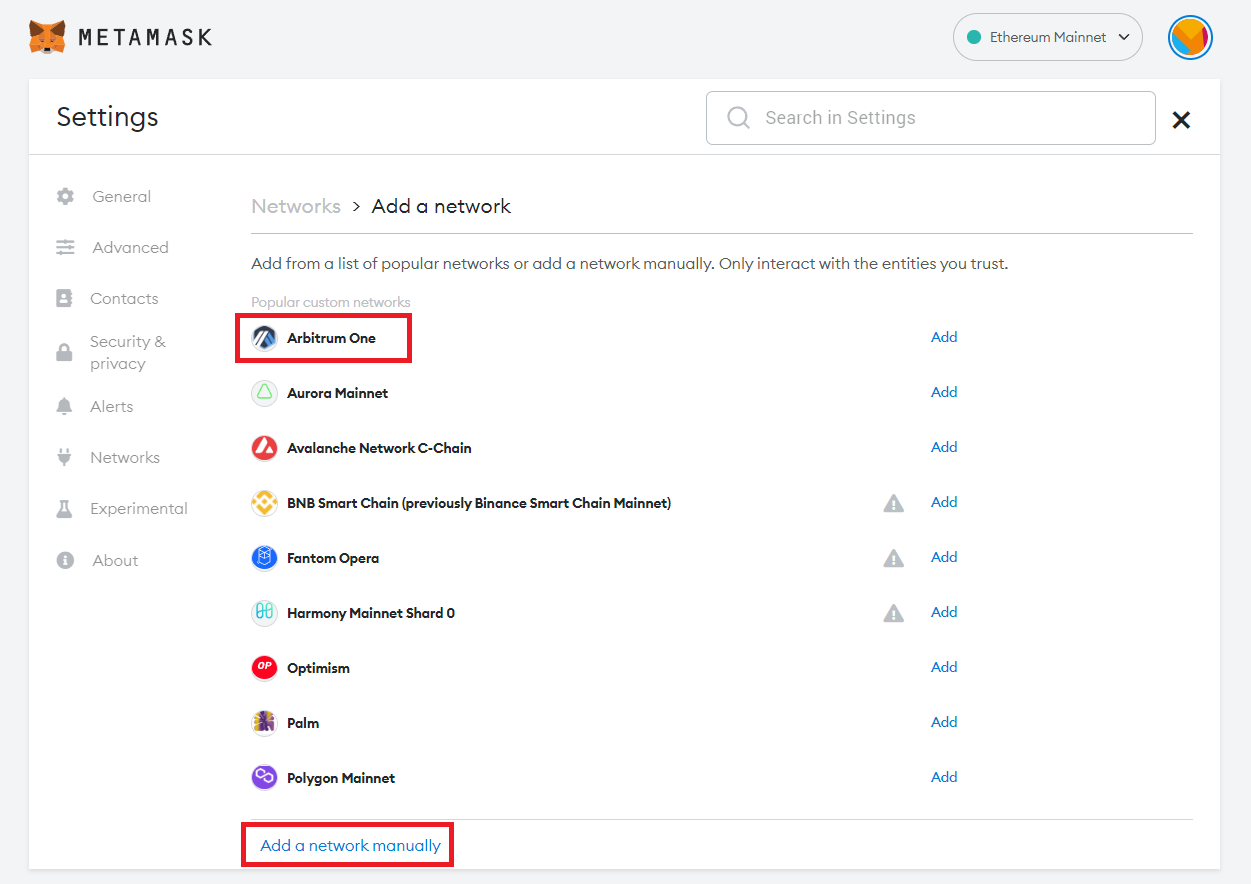Viewport: 1251px width, 884px height.
Task: Click the Aurora Mainnet network name
Action: 337,393
